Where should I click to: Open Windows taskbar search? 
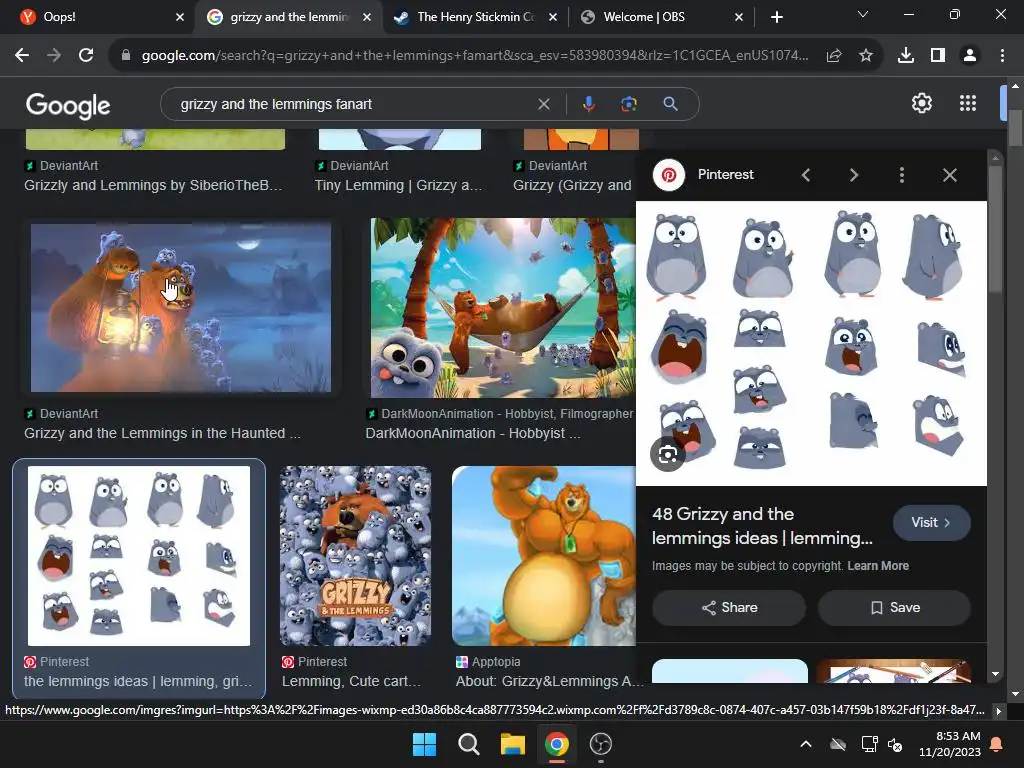[x=468, y=744]
